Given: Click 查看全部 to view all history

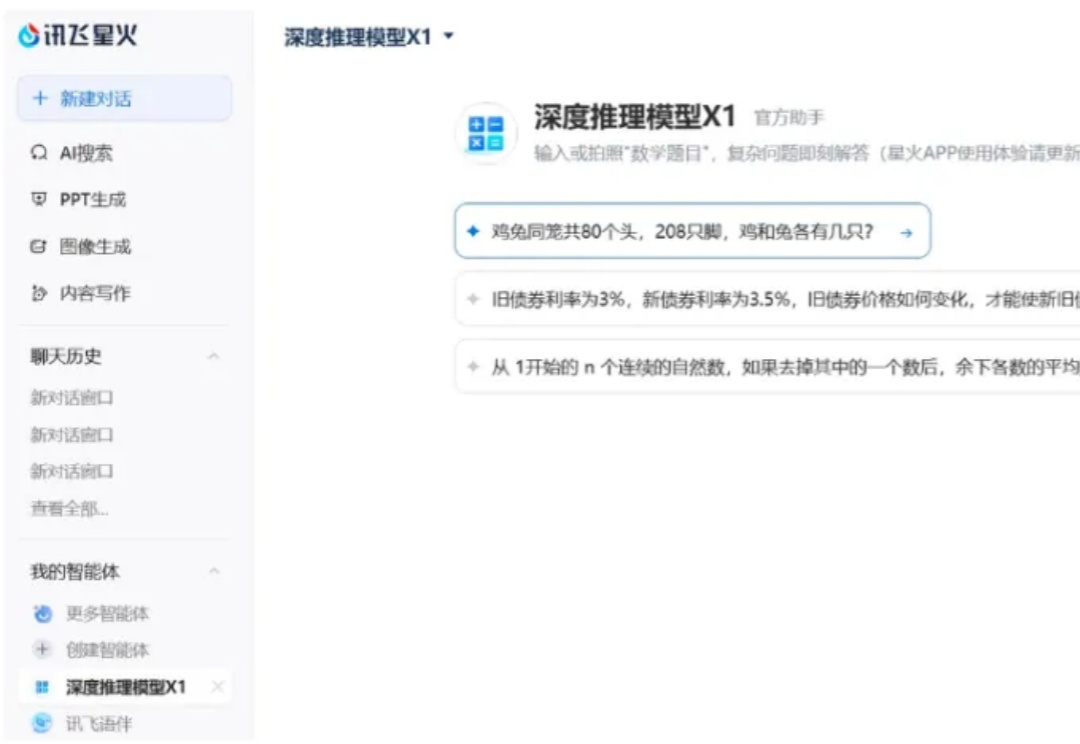Looking at the screenshot, I should point(69,508).
